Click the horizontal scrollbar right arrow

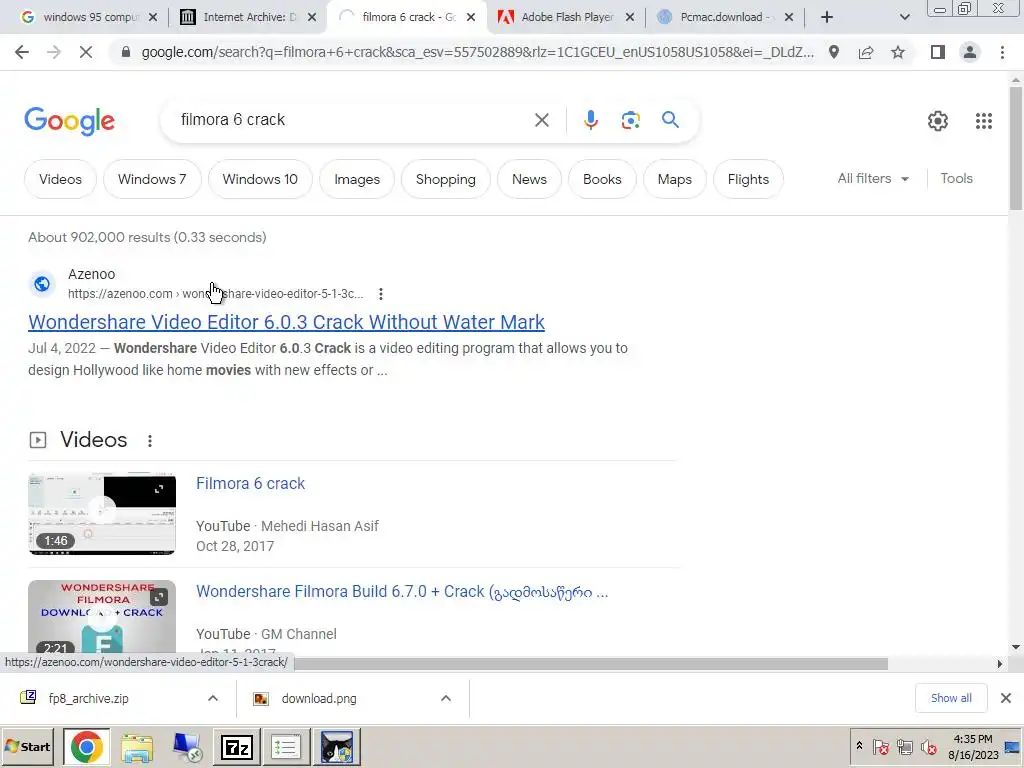click(x=999, y=664)
